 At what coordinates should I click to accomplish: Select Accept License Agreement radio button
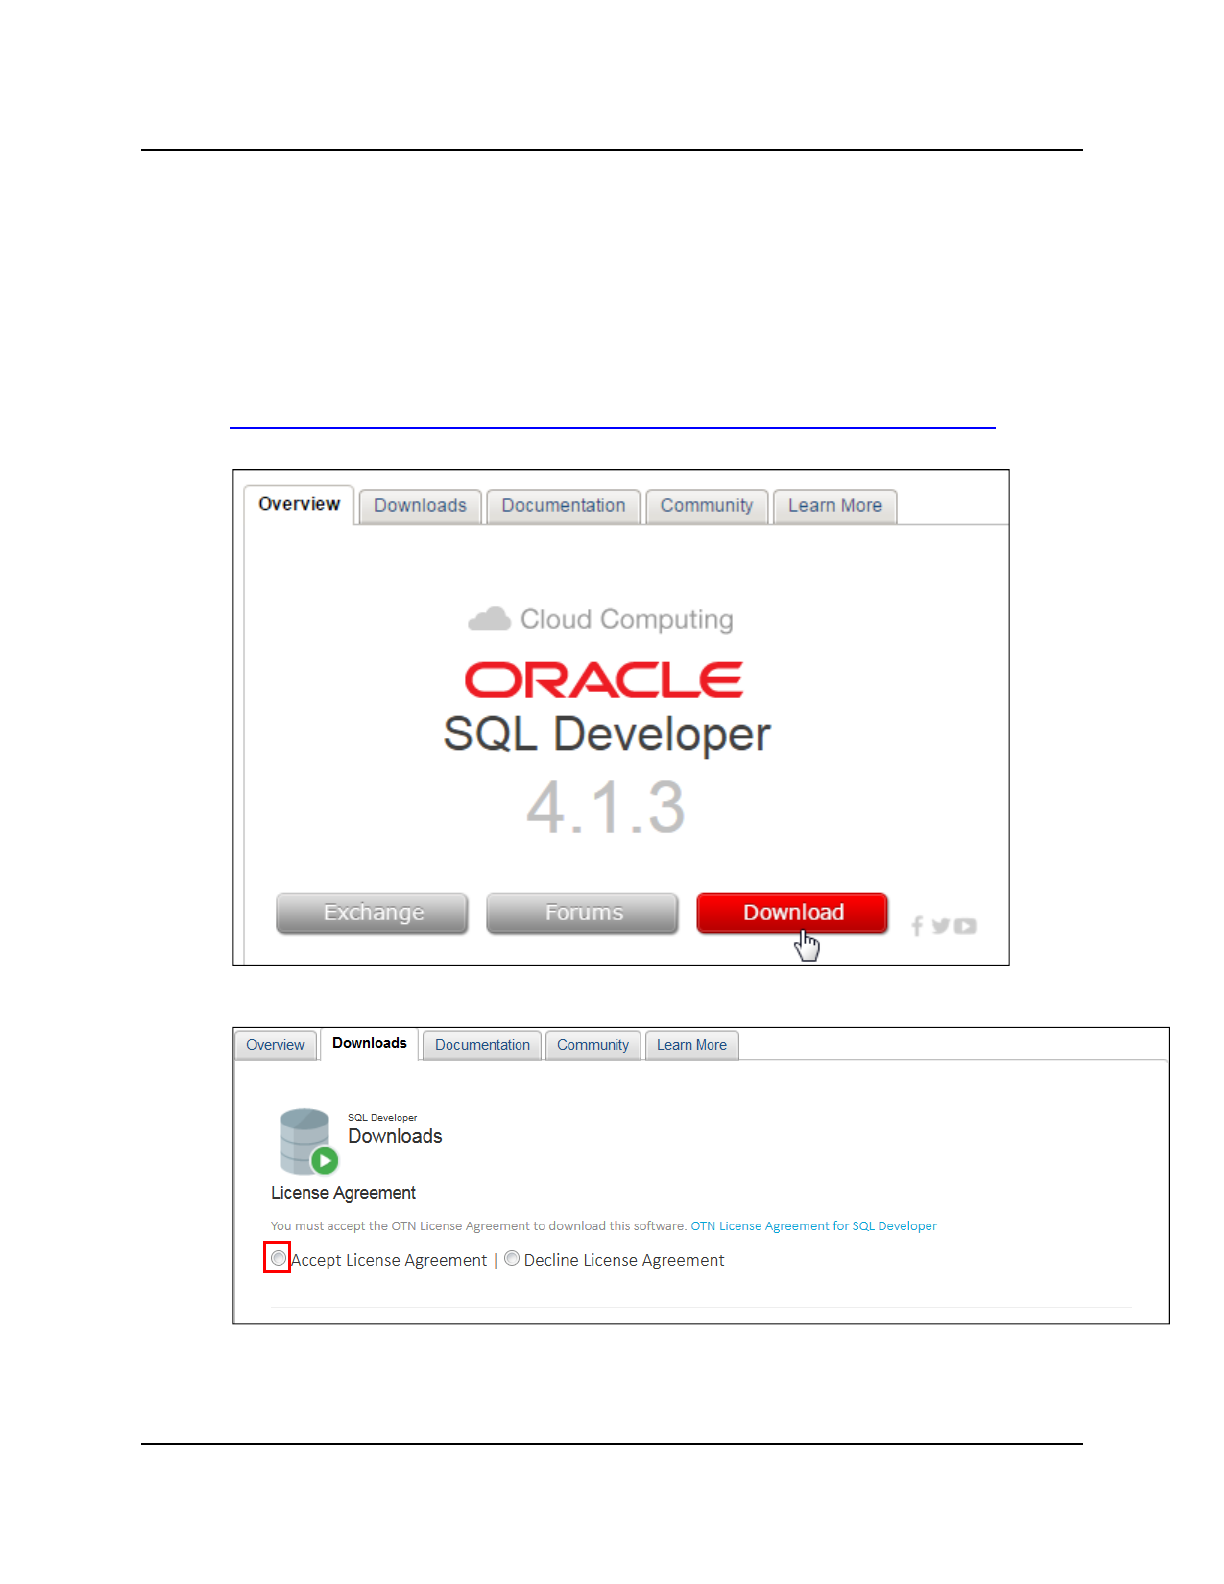pyautogui.click(x=278, y=1259)
